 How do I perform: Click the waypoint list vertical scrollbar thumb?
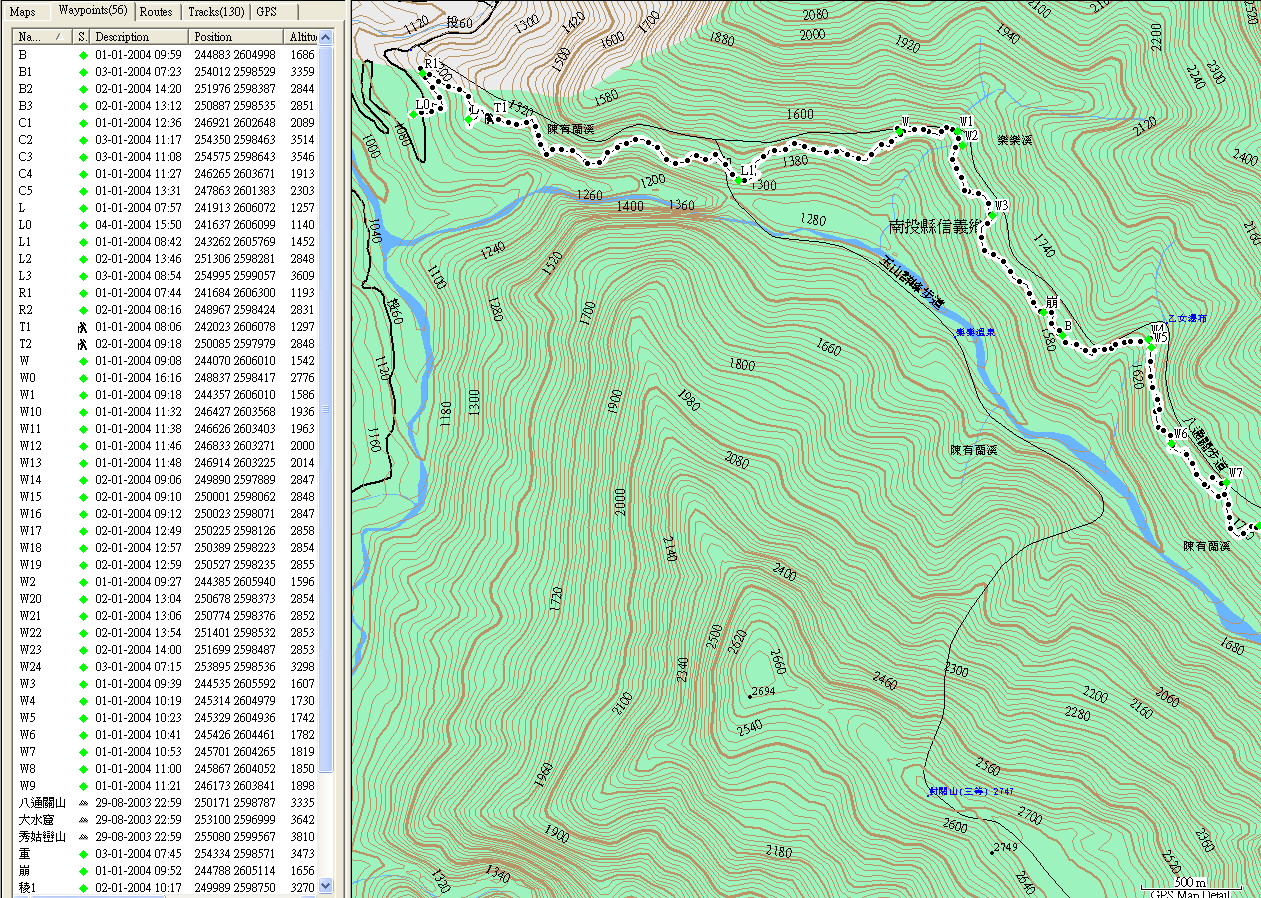[326, 408]
